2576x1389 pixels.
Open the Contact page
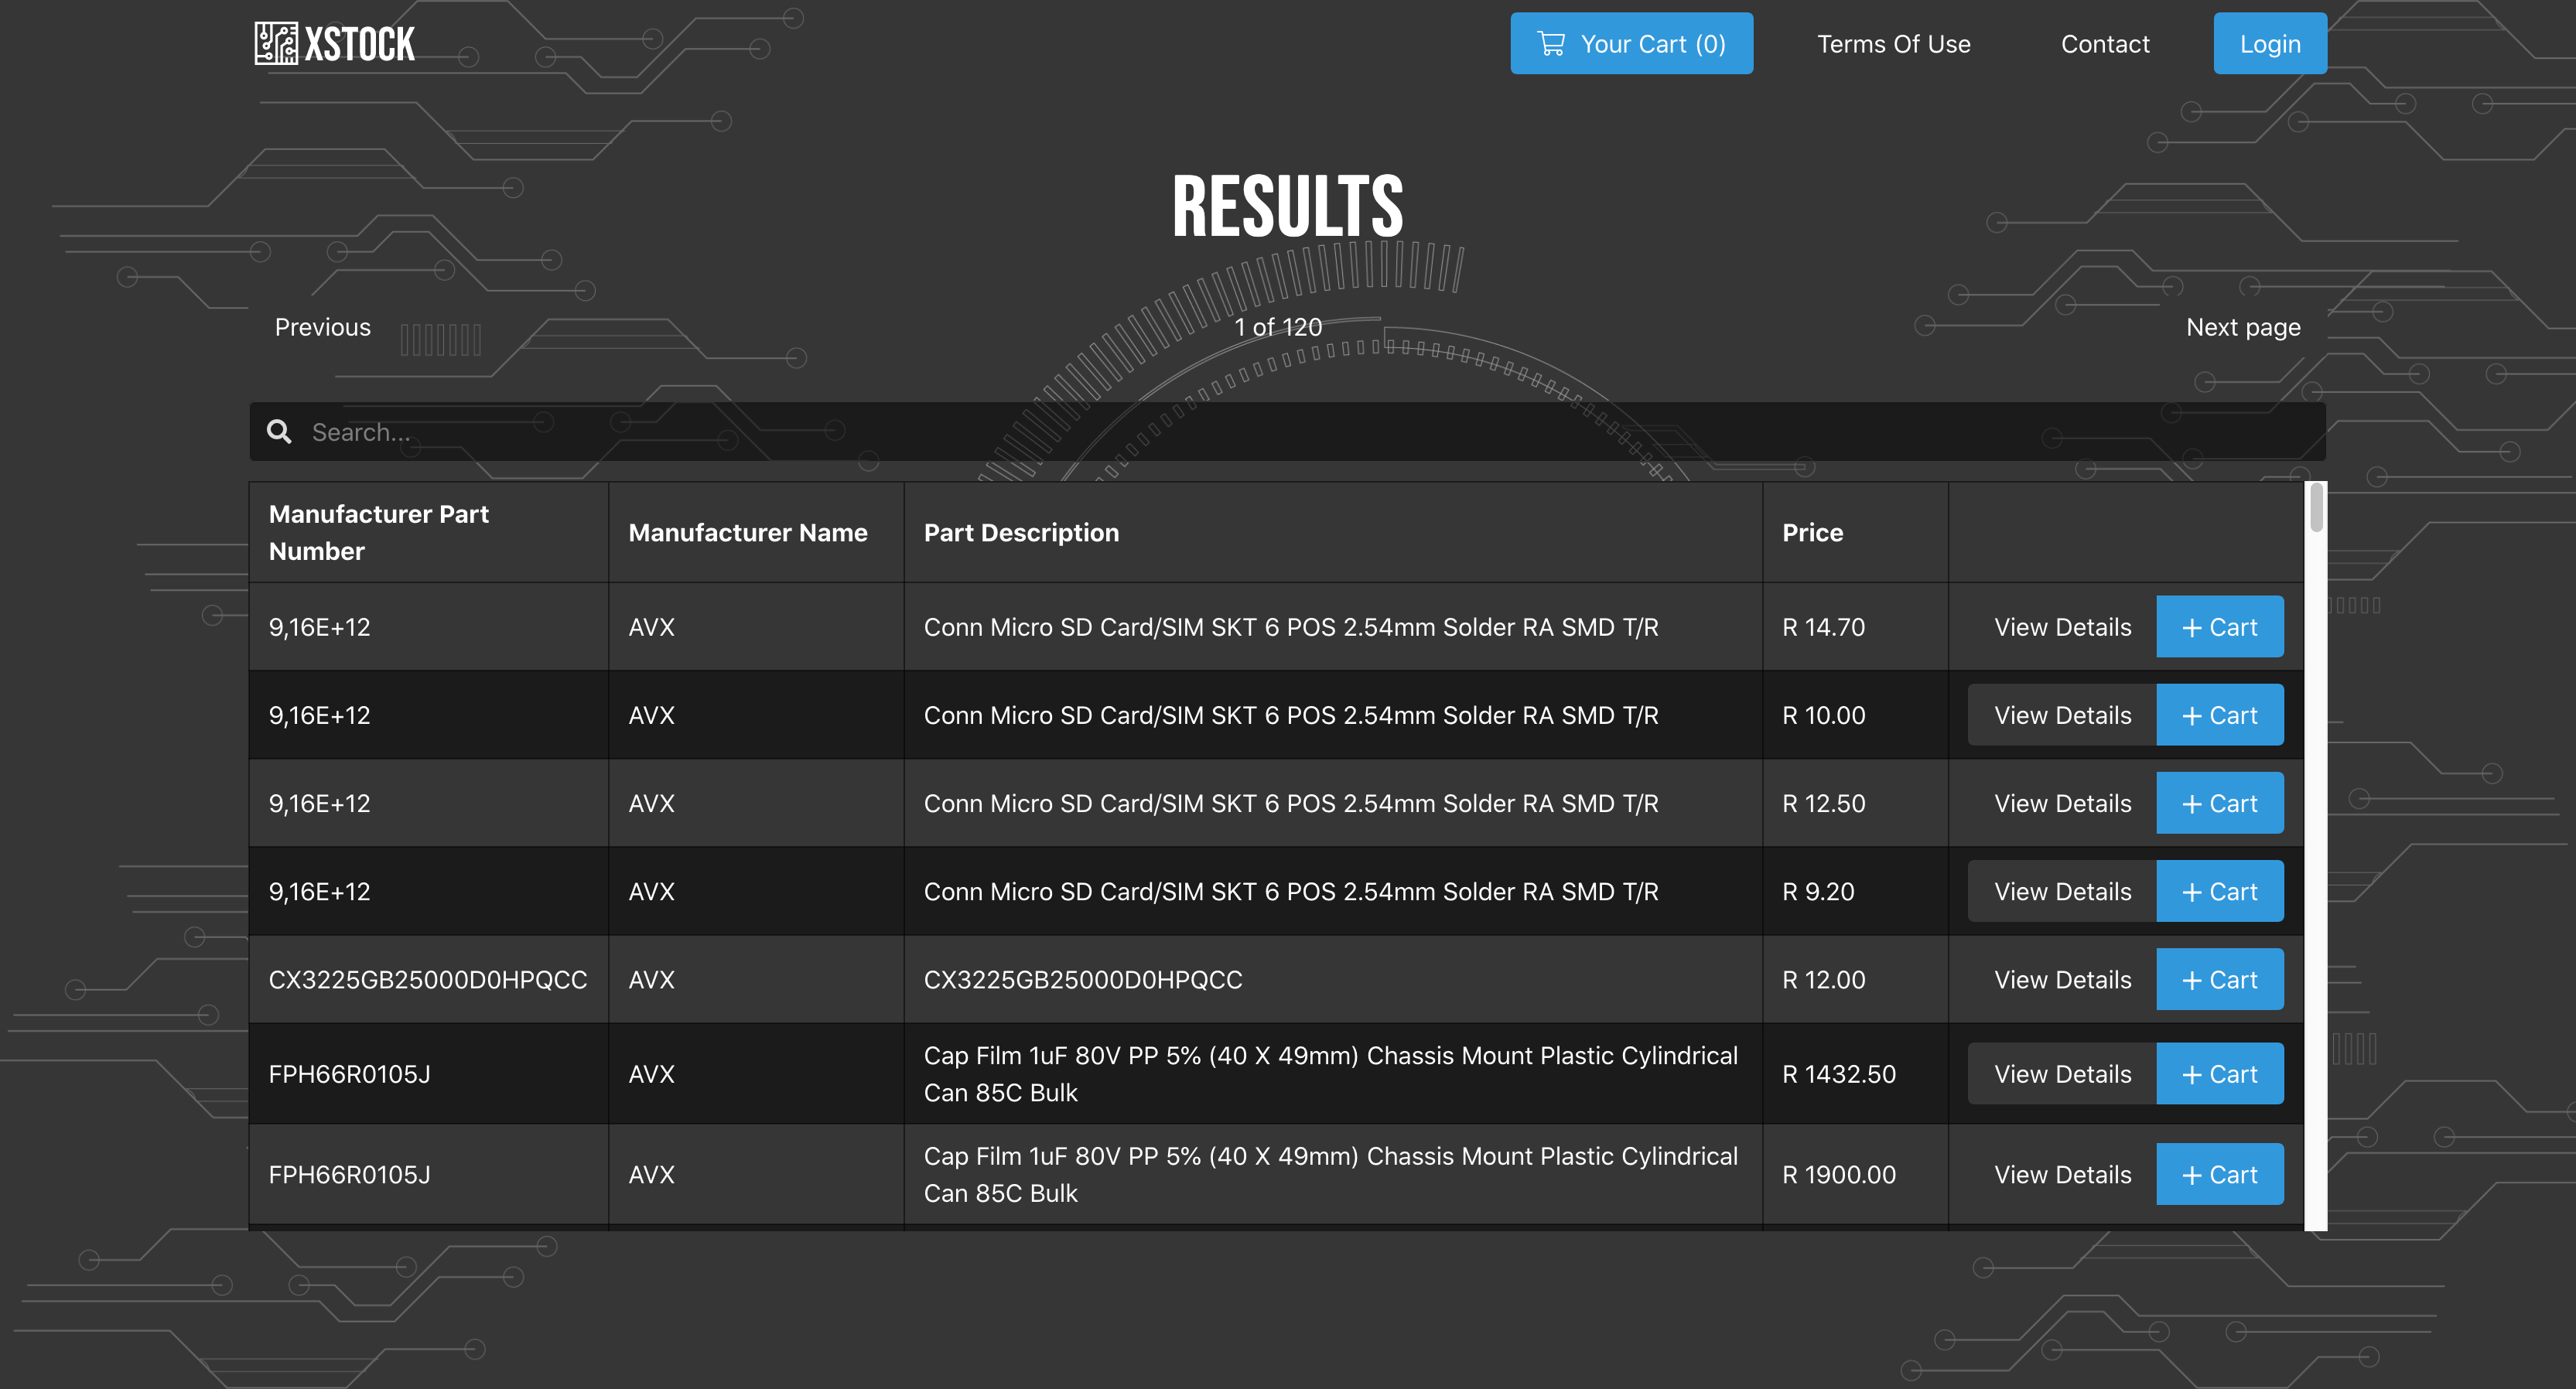(x=2104, y=44)
